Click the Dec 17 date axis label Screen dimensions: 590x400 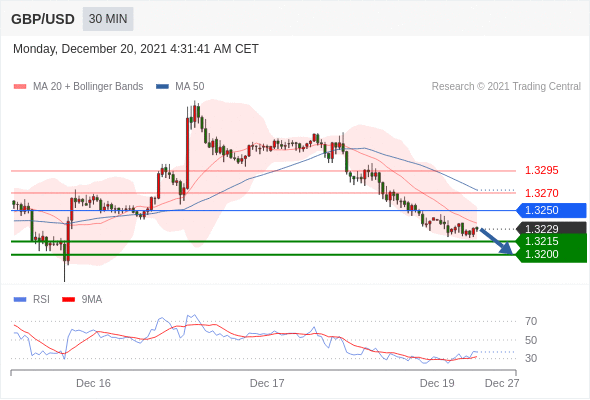point(267,383)
